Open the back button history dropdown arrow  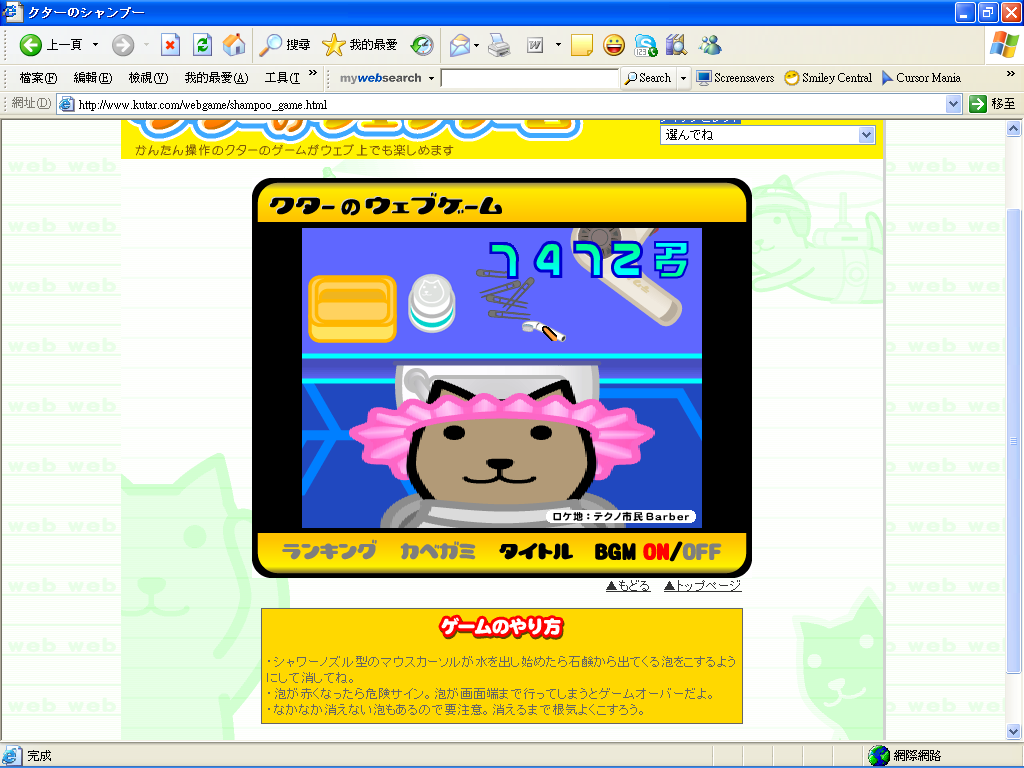coord(95,44)
